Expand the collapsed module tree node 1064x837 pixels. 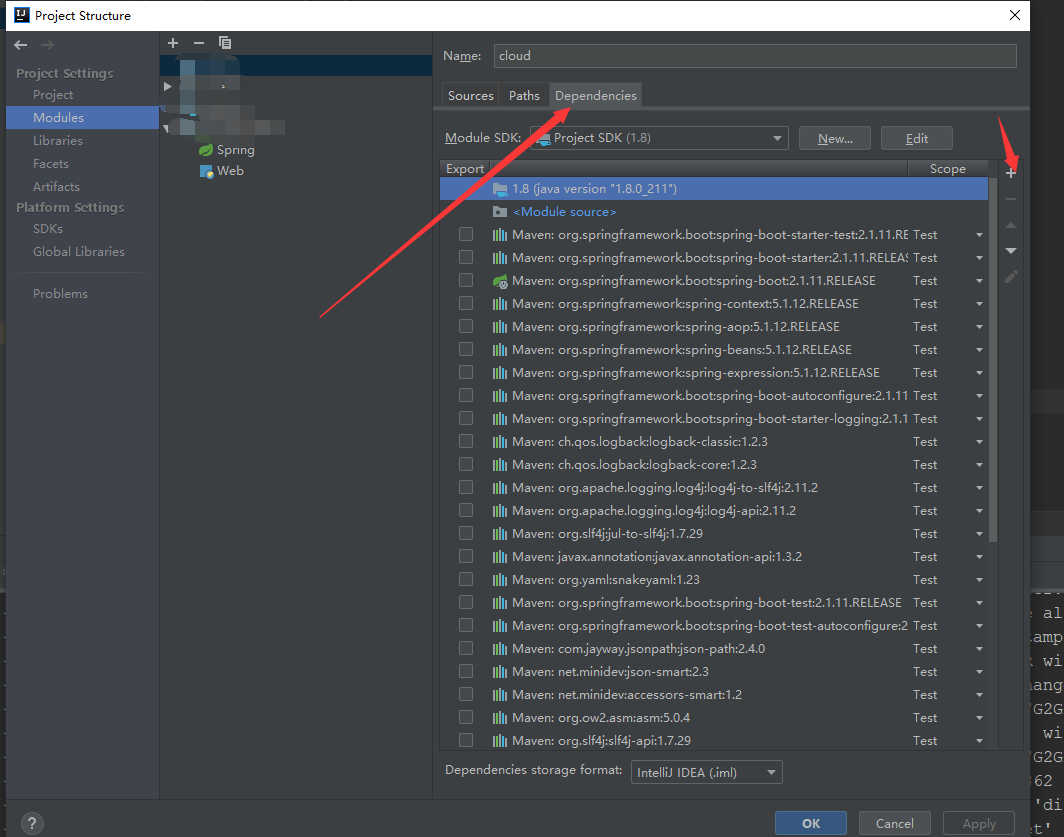coord(168,86)
